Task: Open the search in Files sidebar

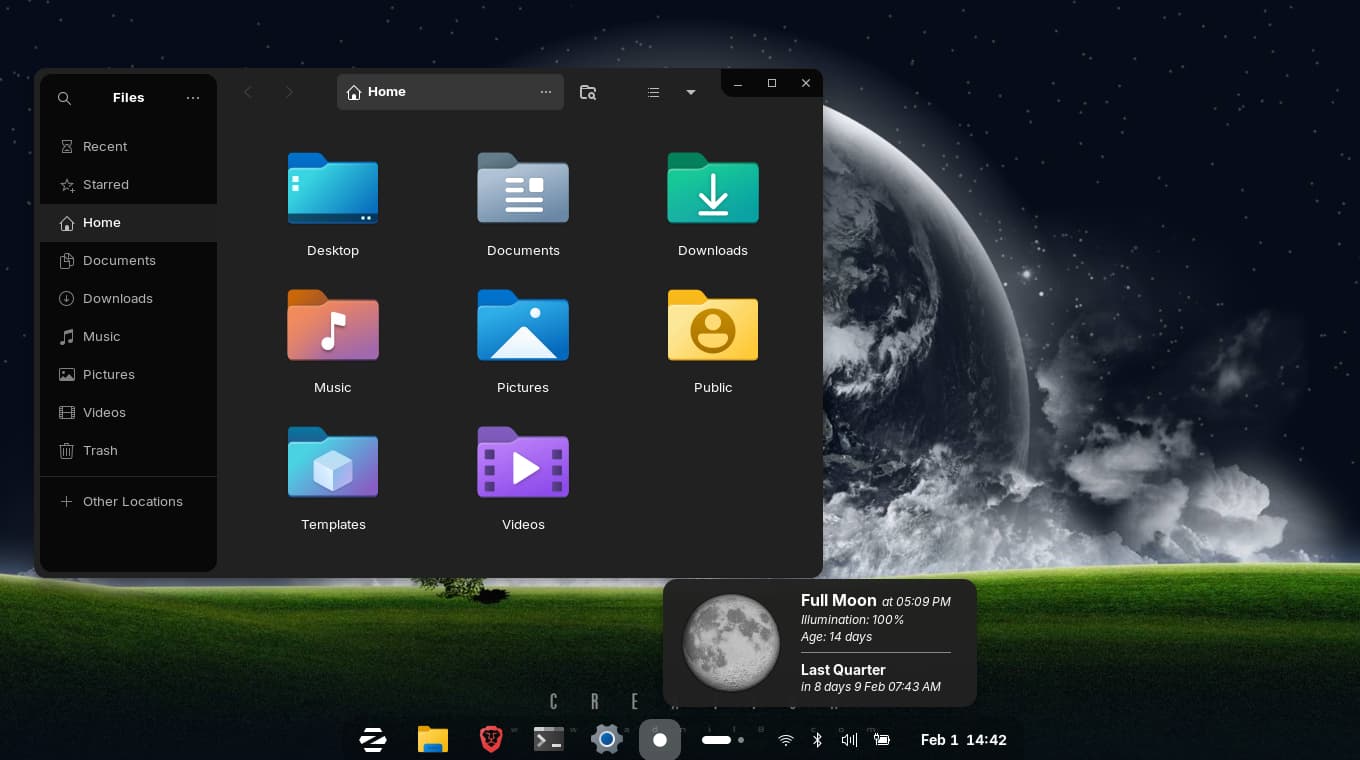Action: pos(64,98)
